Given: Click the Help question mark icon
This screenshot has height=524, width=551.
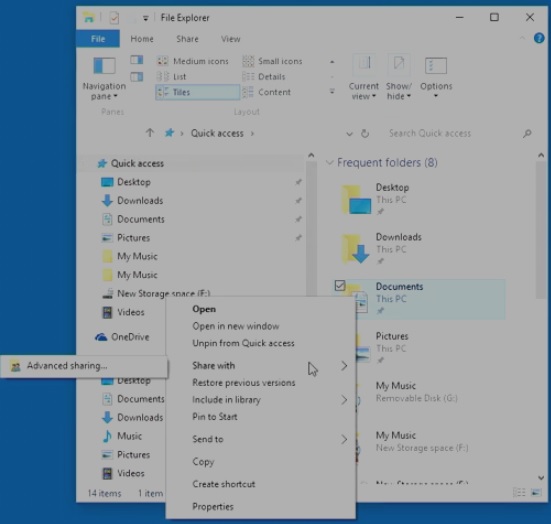Looking at the screenshot, I should pos(539,38).
